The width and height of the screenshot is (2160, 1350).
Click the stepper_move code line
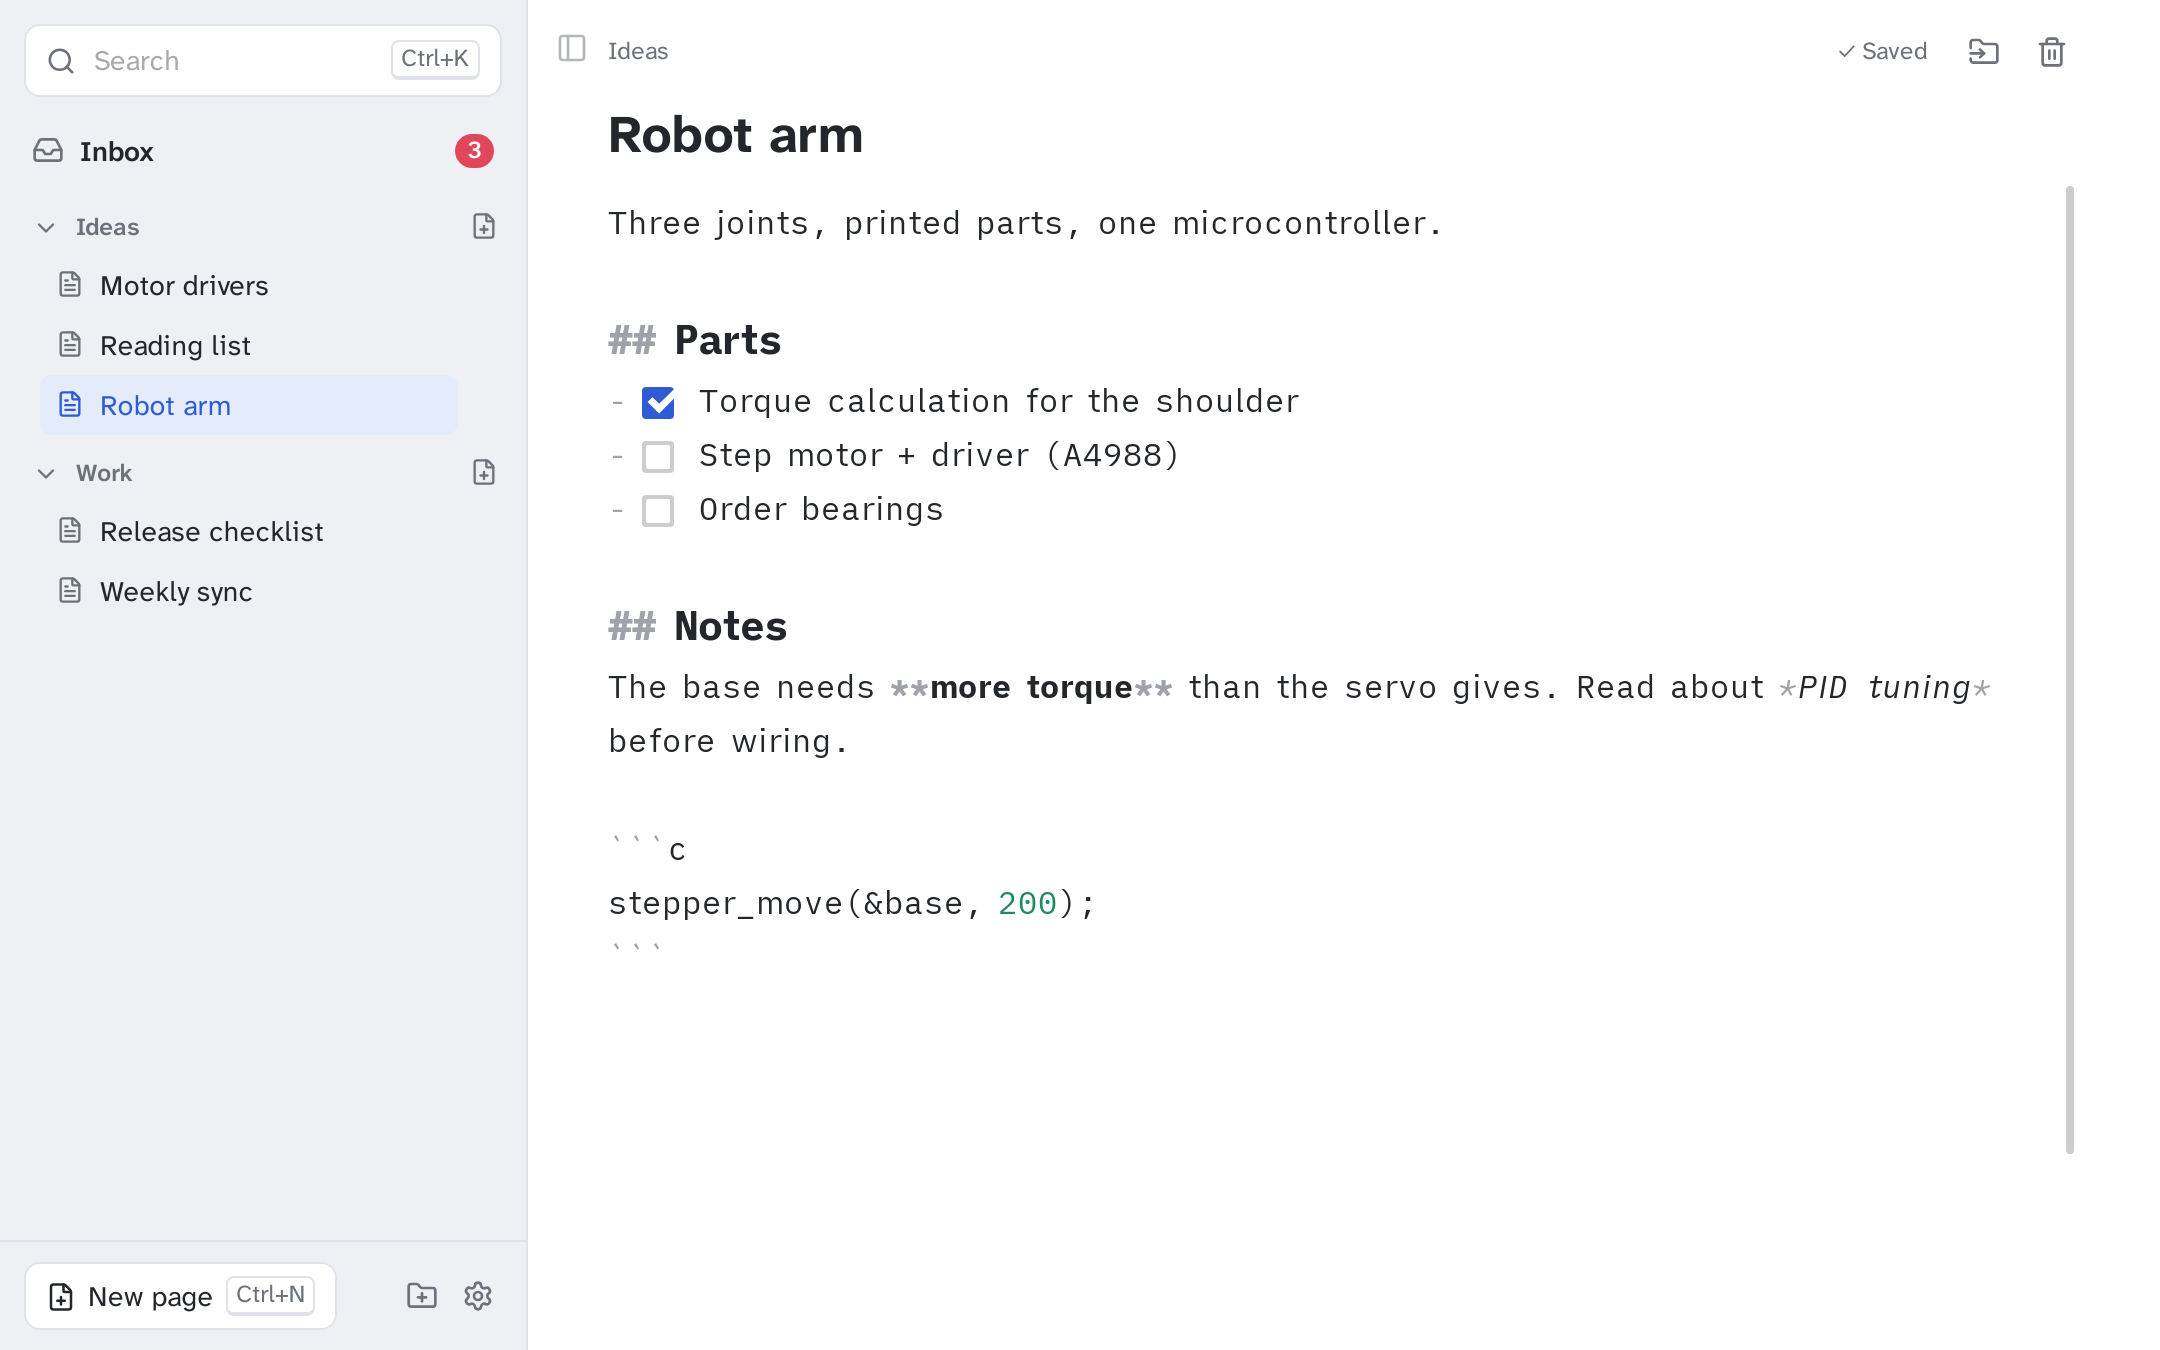click(852, 904)
